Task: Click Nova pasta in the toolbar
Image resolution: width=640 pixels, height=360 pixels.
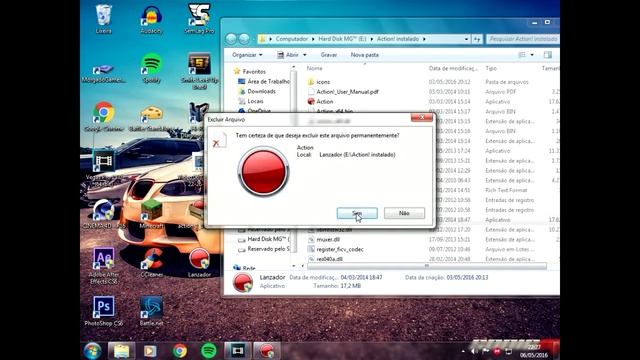Action: coord(364,55)
